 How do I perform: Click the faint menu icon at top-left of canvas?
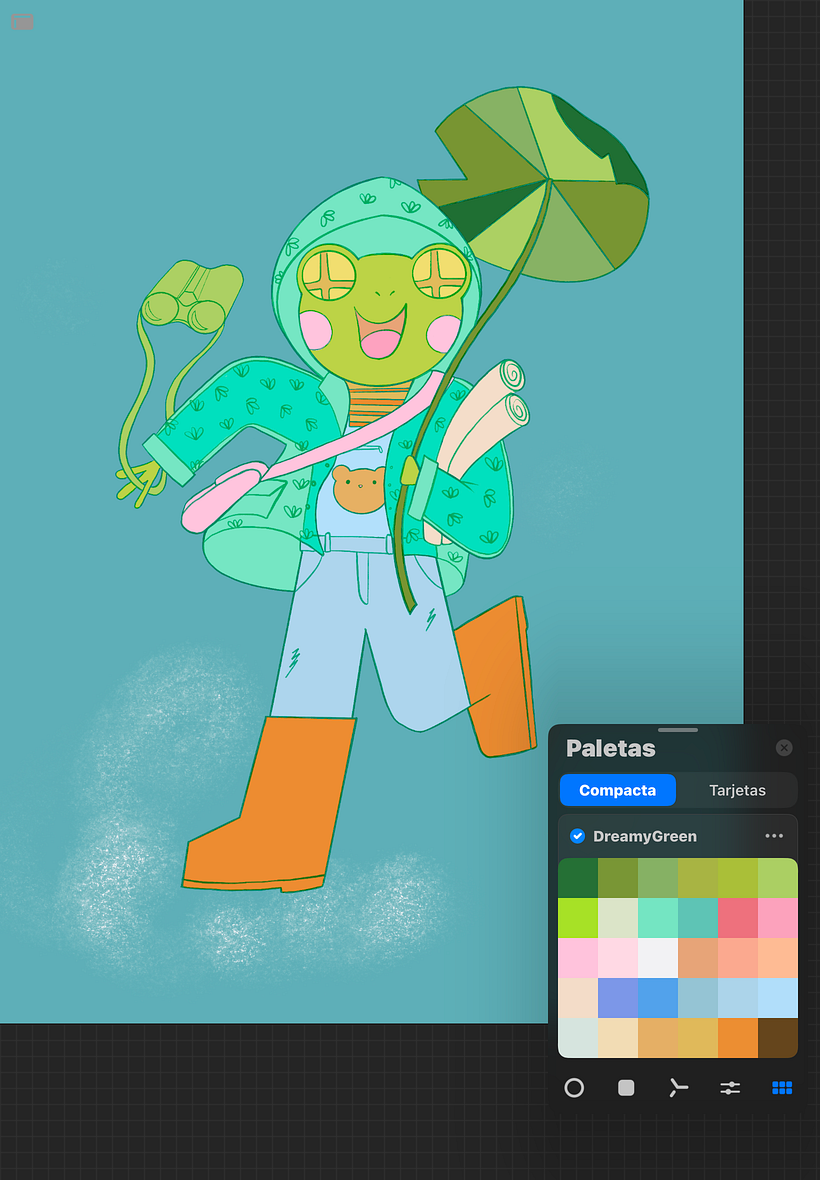(23, 22)
